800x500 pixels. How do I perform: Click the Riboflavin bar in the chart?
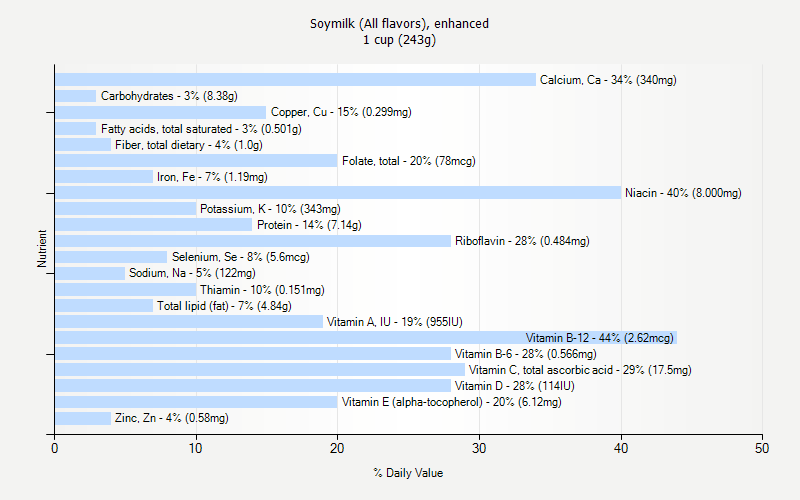(x=253, y=241)
